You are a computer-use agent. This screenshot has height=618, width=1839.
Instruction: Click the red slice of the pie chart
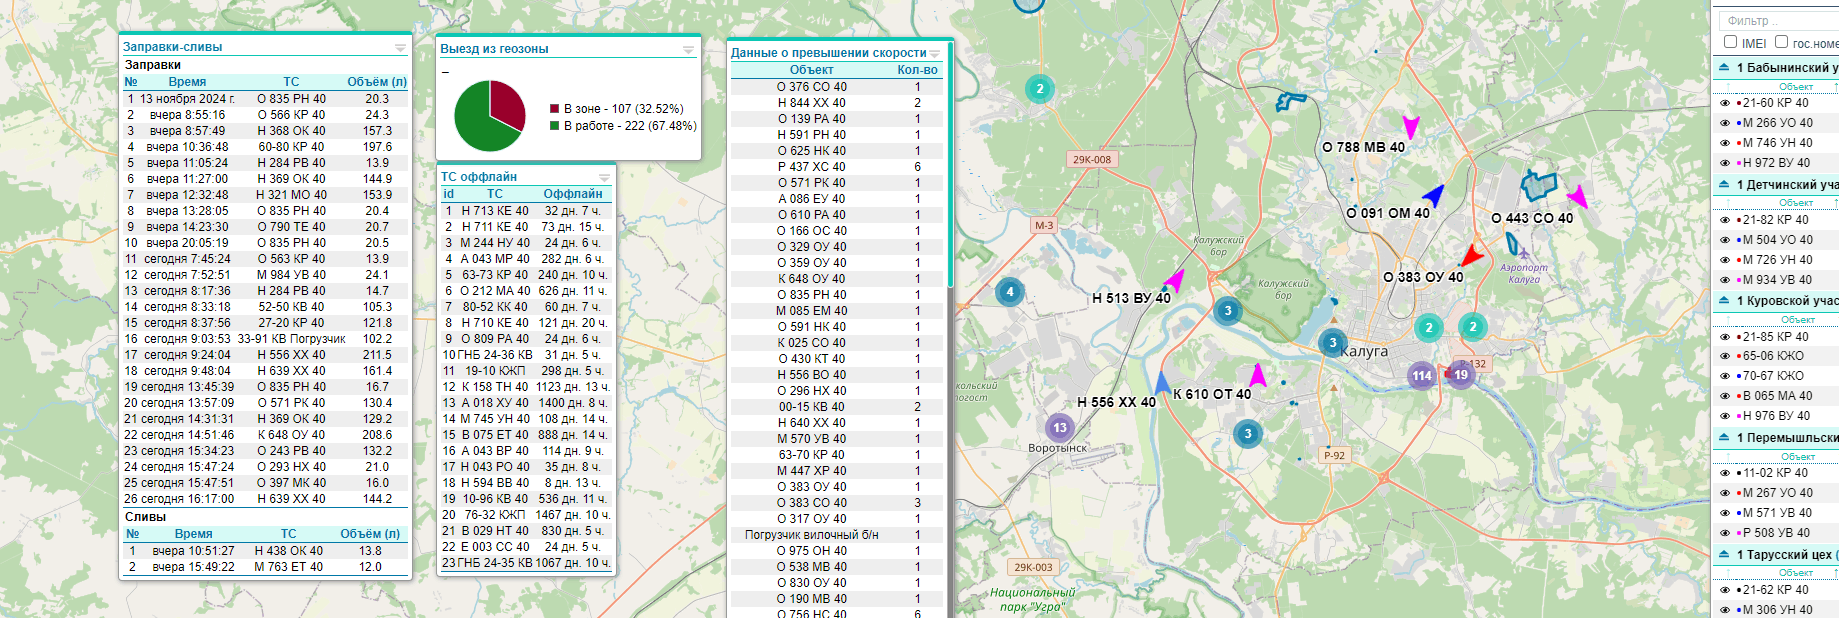pos(508,103)
